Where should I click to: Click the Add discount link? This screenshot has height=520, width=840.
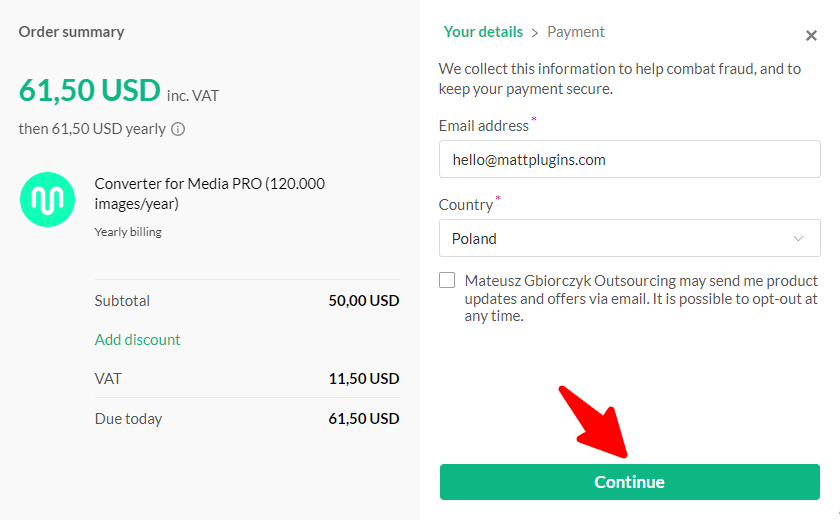[138, 340]
